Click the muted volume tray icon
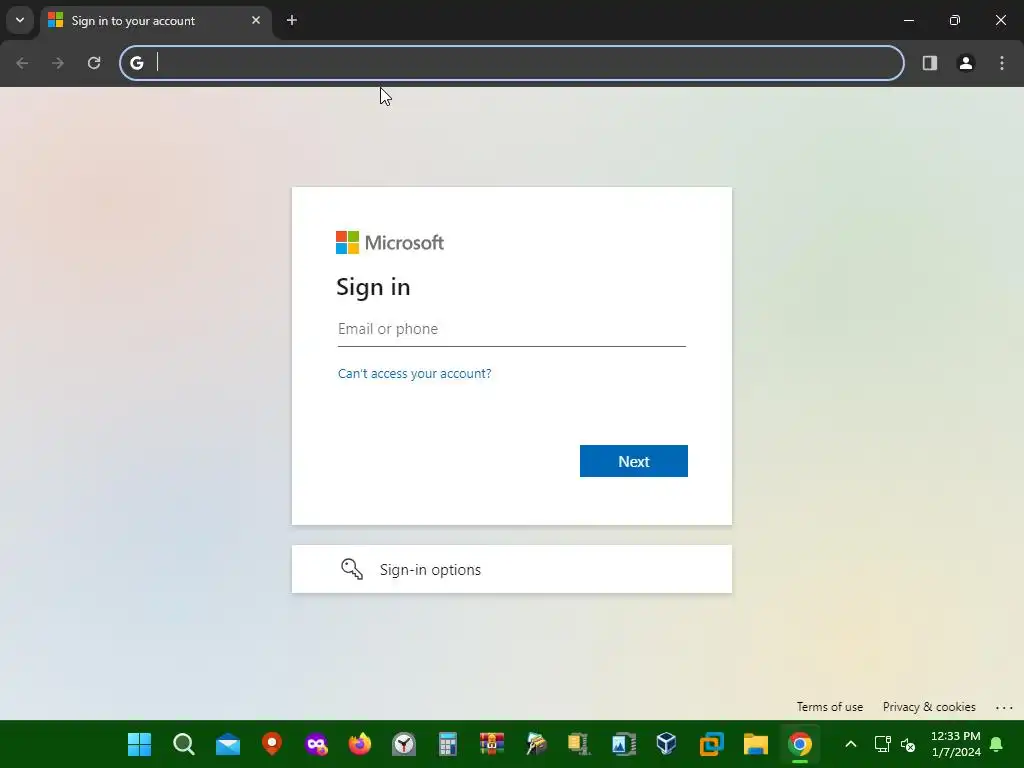The width and height of the screenshot is (1024, 768). pyautogui.click(x=908, y=744)
